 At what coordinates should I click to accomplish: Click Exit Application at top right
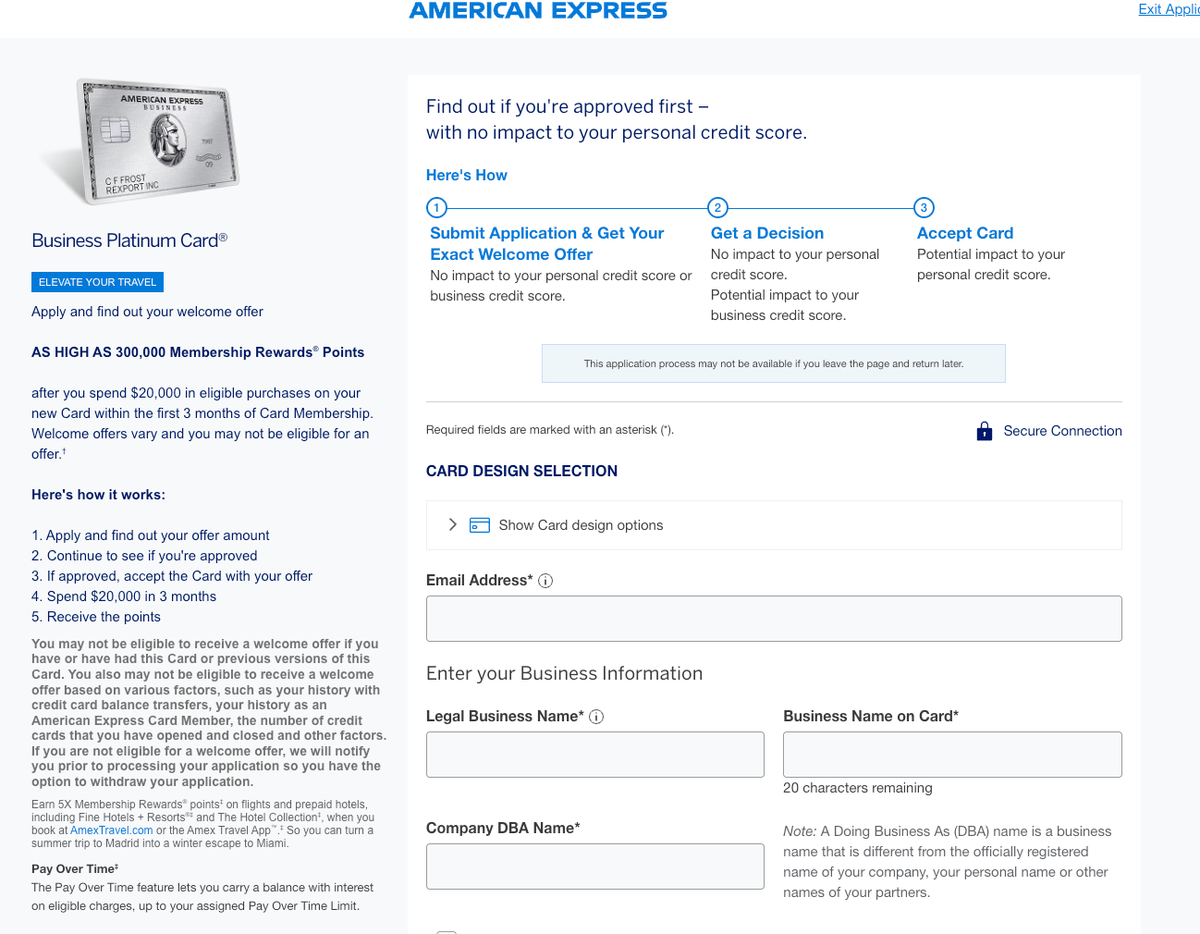pos(1168,9)
